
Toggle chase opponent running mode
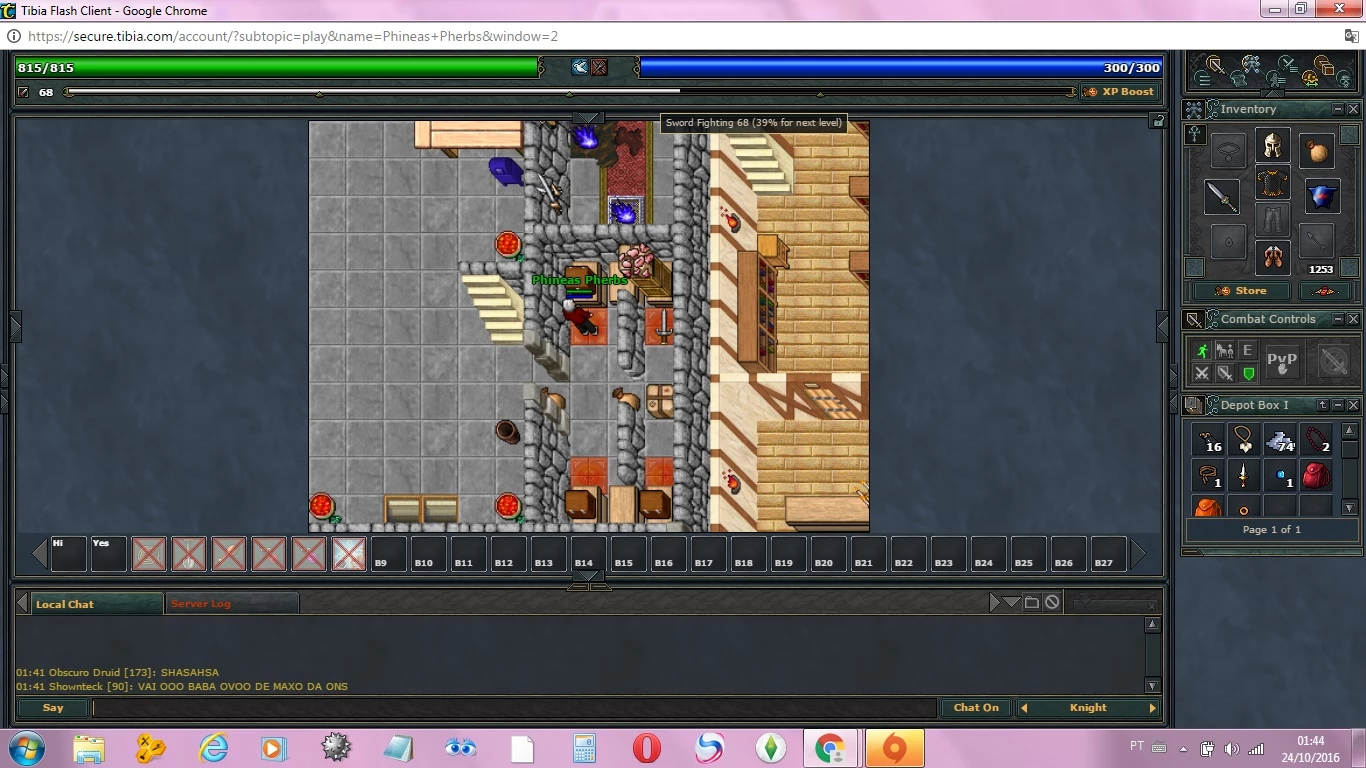pyautogui.click(x=1202, y=351)
